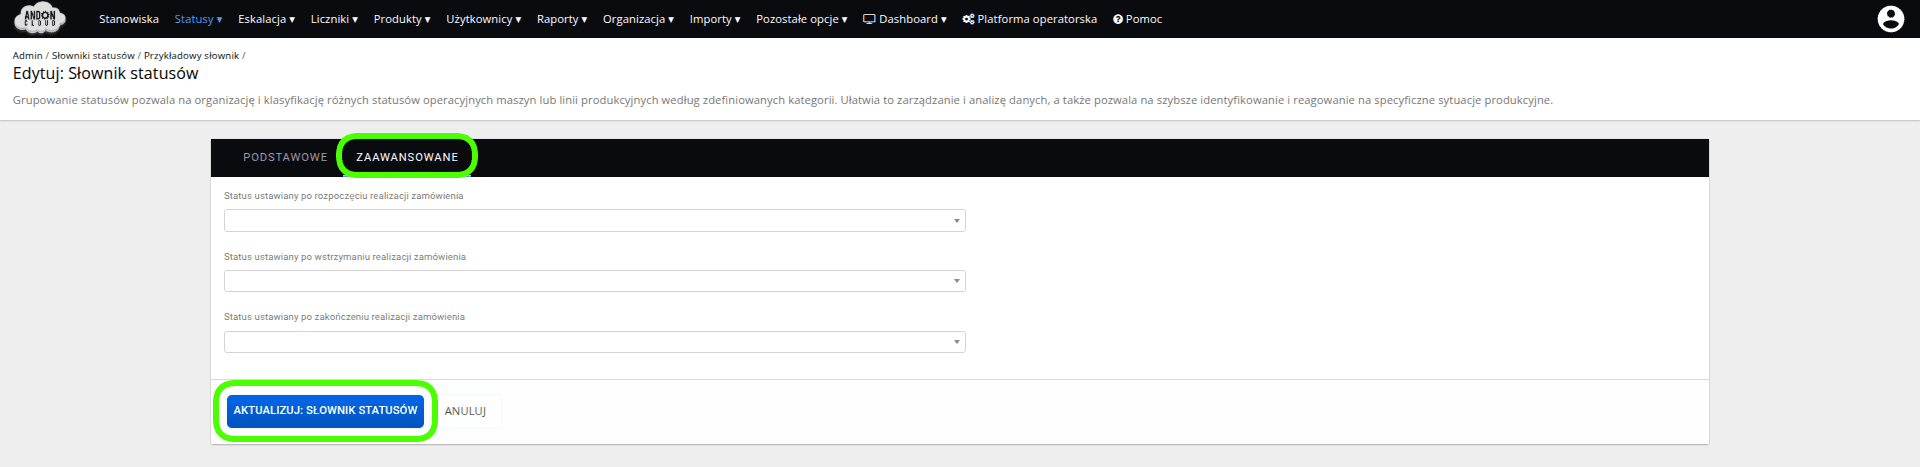Click the Anuluj button
The height and width of the screenshot is (467, 1920).
pos(465,411)
